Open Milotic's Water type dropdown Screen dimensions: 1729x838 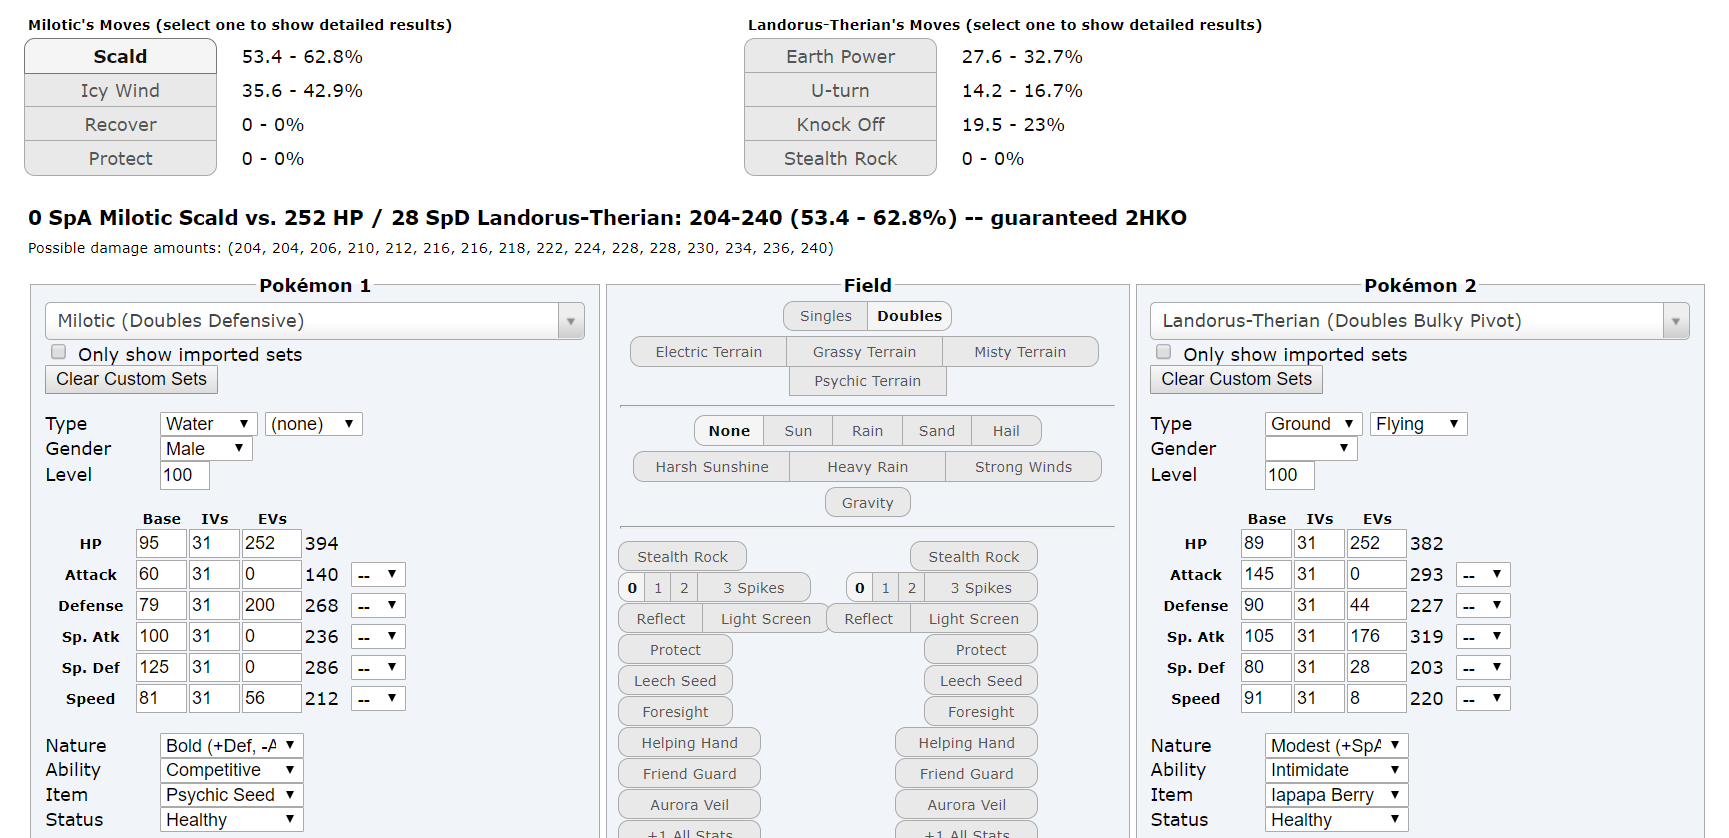[x=208, y=424]
